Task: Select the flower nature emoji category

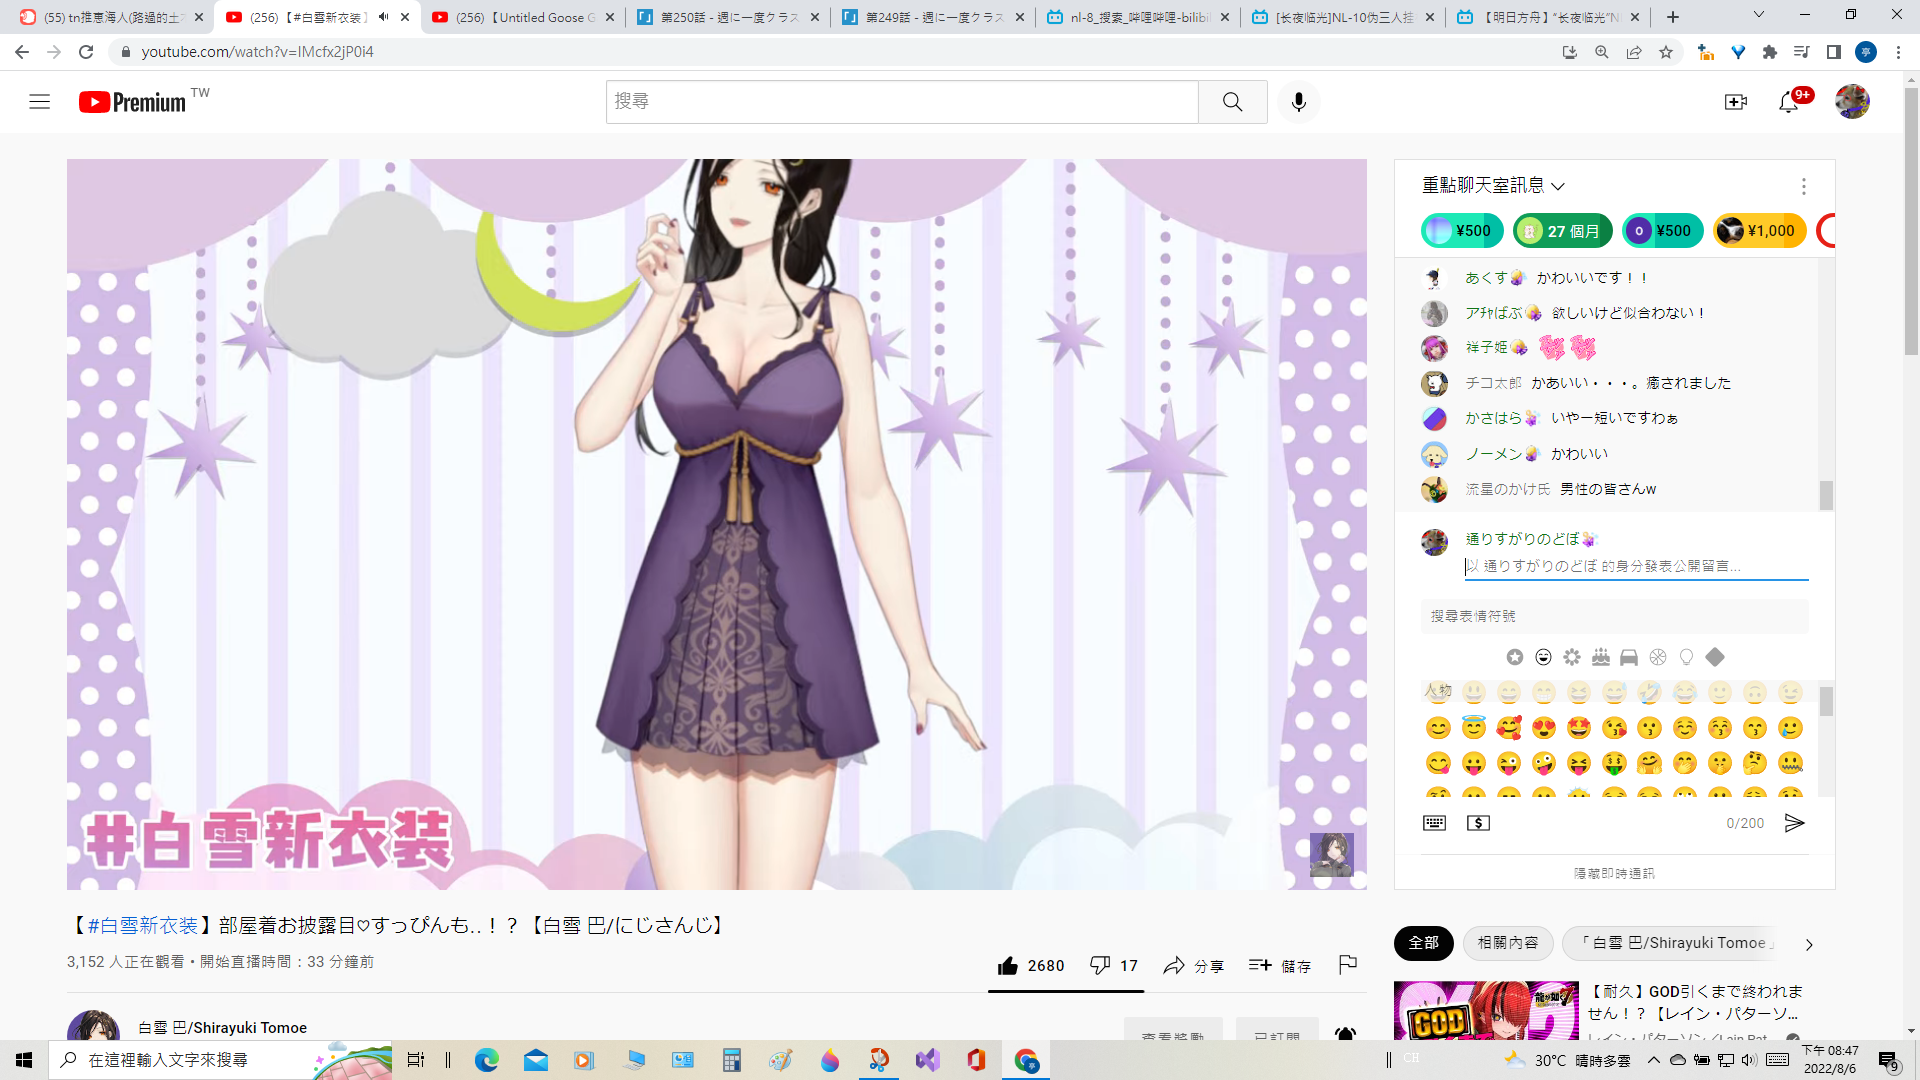Action: 1572,657
